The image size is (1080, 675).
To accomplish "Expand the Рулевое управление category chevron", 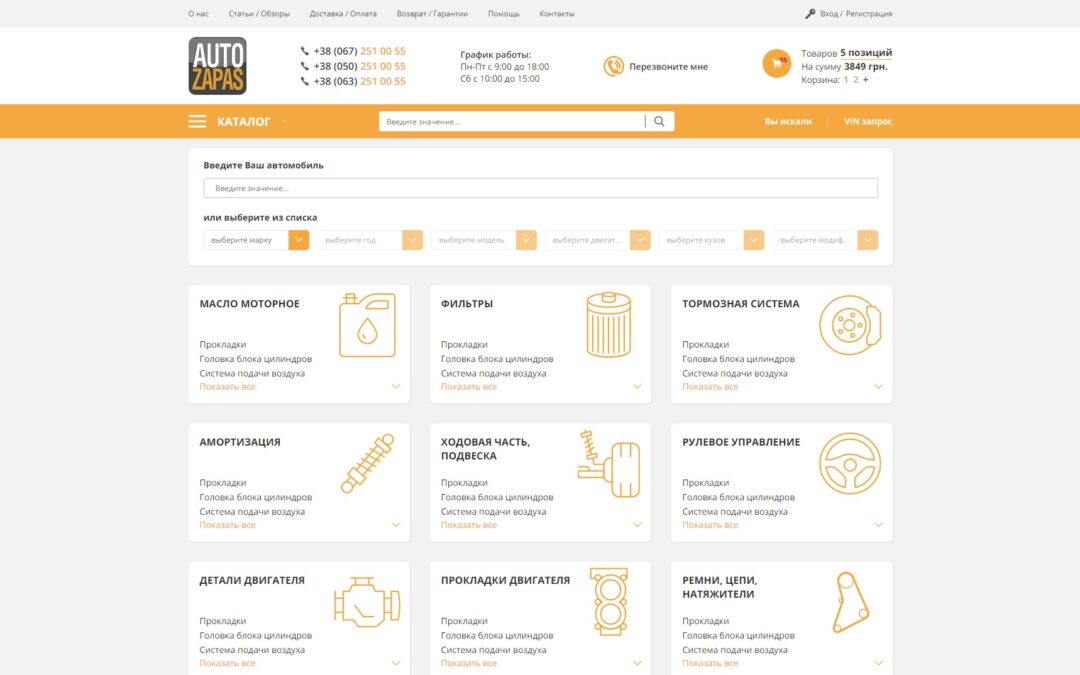I will (878, 525).
